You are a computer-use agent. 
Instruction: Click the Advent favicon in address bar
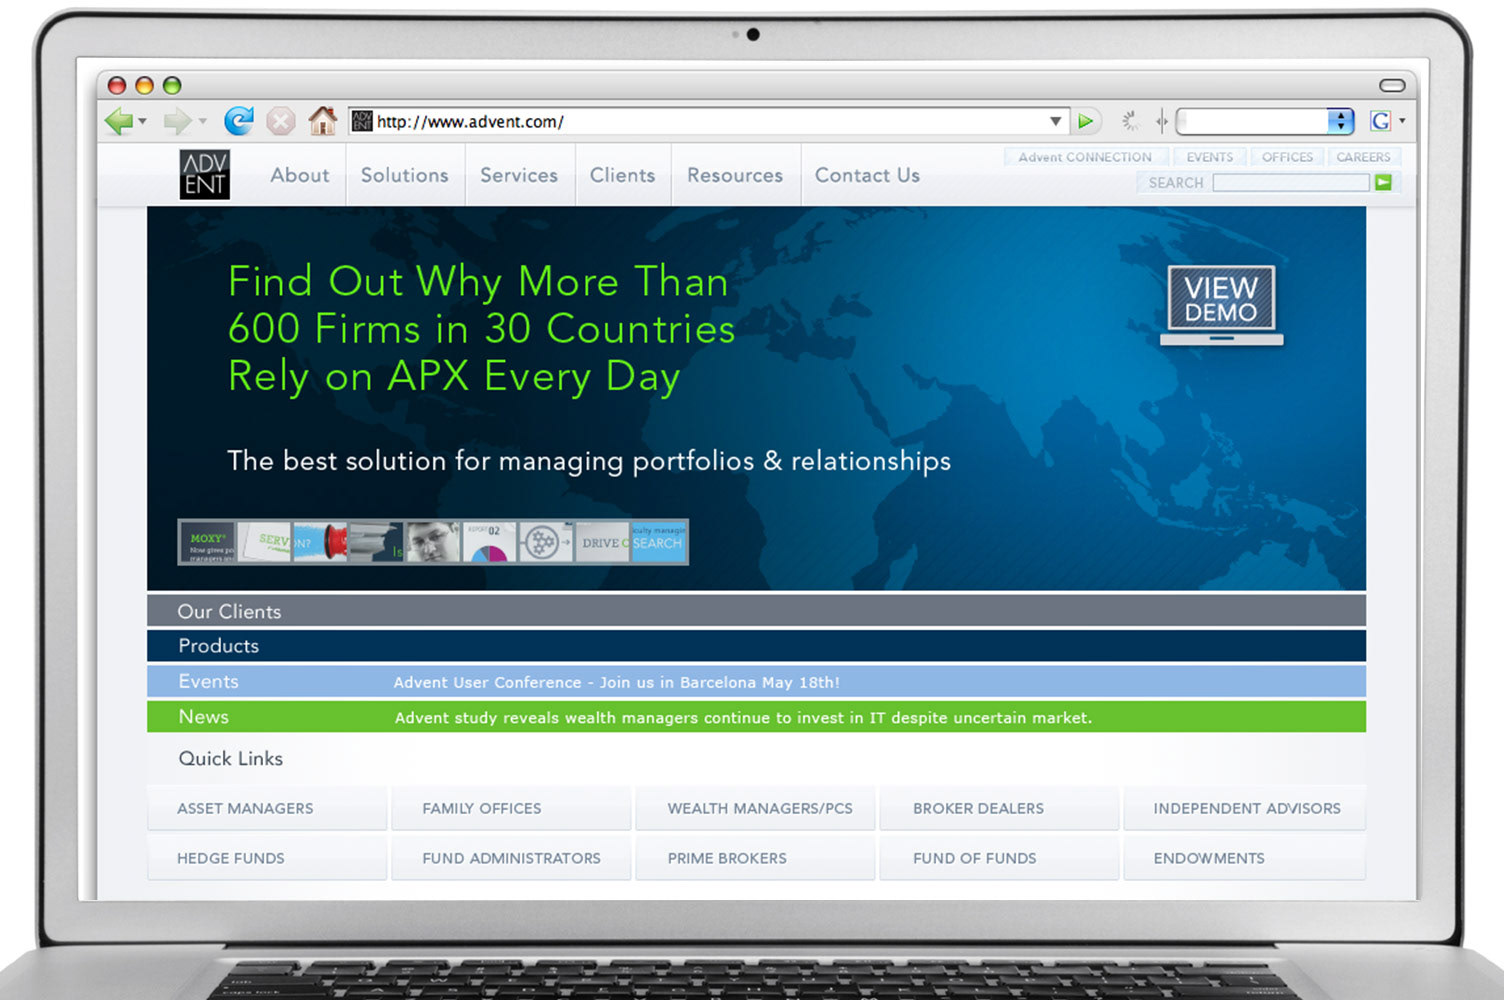click(362, 122)
